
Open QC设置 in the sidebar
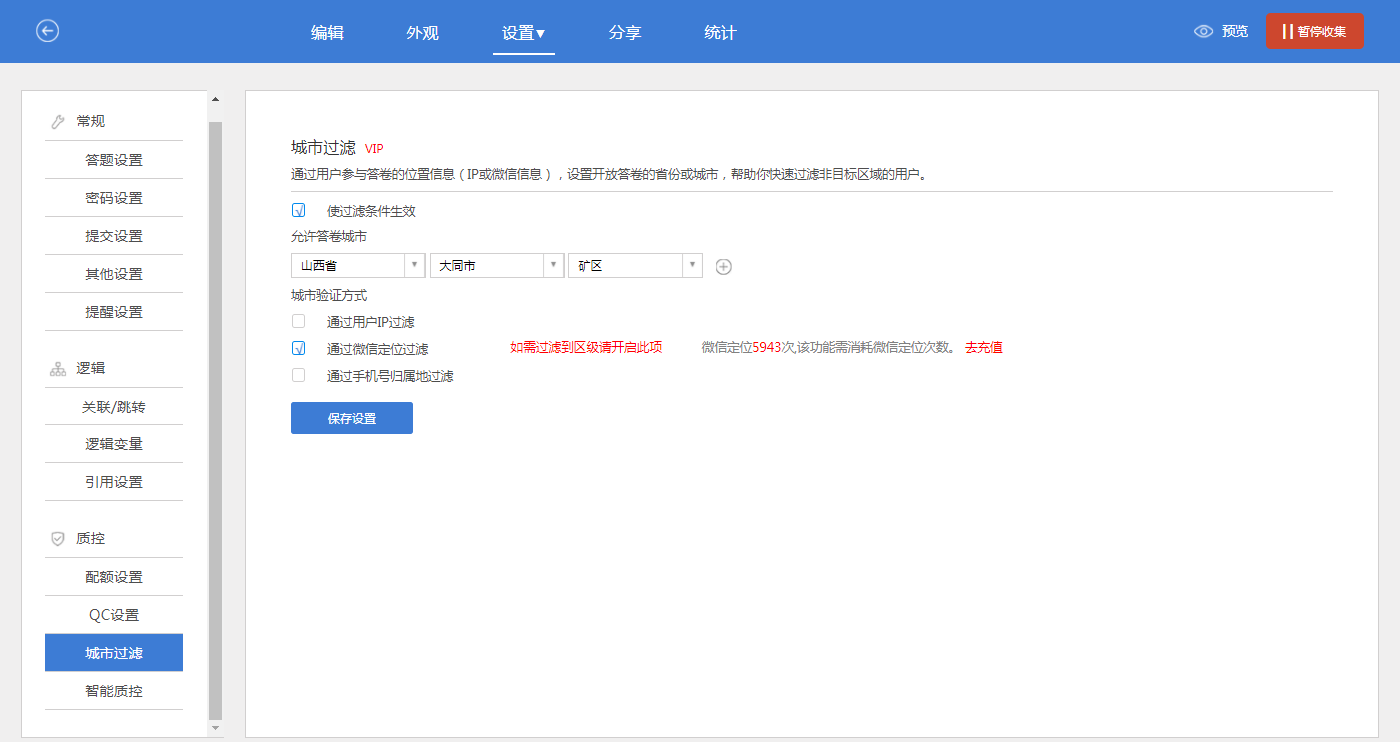click(x=114, y=615)
